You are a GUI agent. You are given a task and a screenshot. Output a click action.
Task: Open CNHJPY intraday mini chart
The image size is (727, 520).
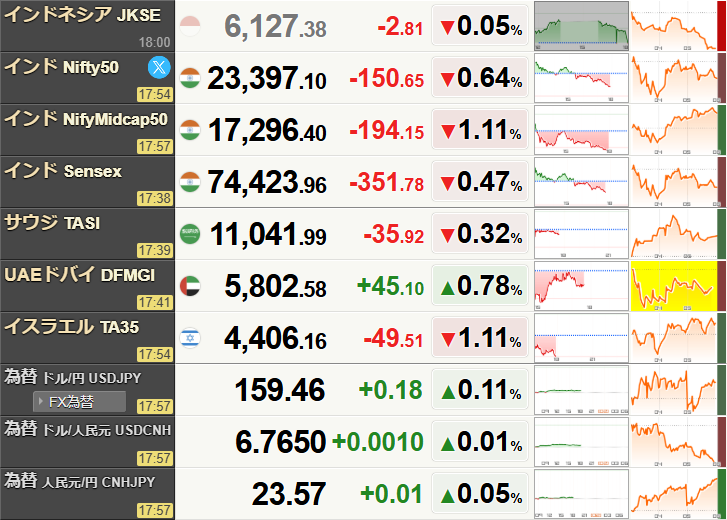(581, 494)
